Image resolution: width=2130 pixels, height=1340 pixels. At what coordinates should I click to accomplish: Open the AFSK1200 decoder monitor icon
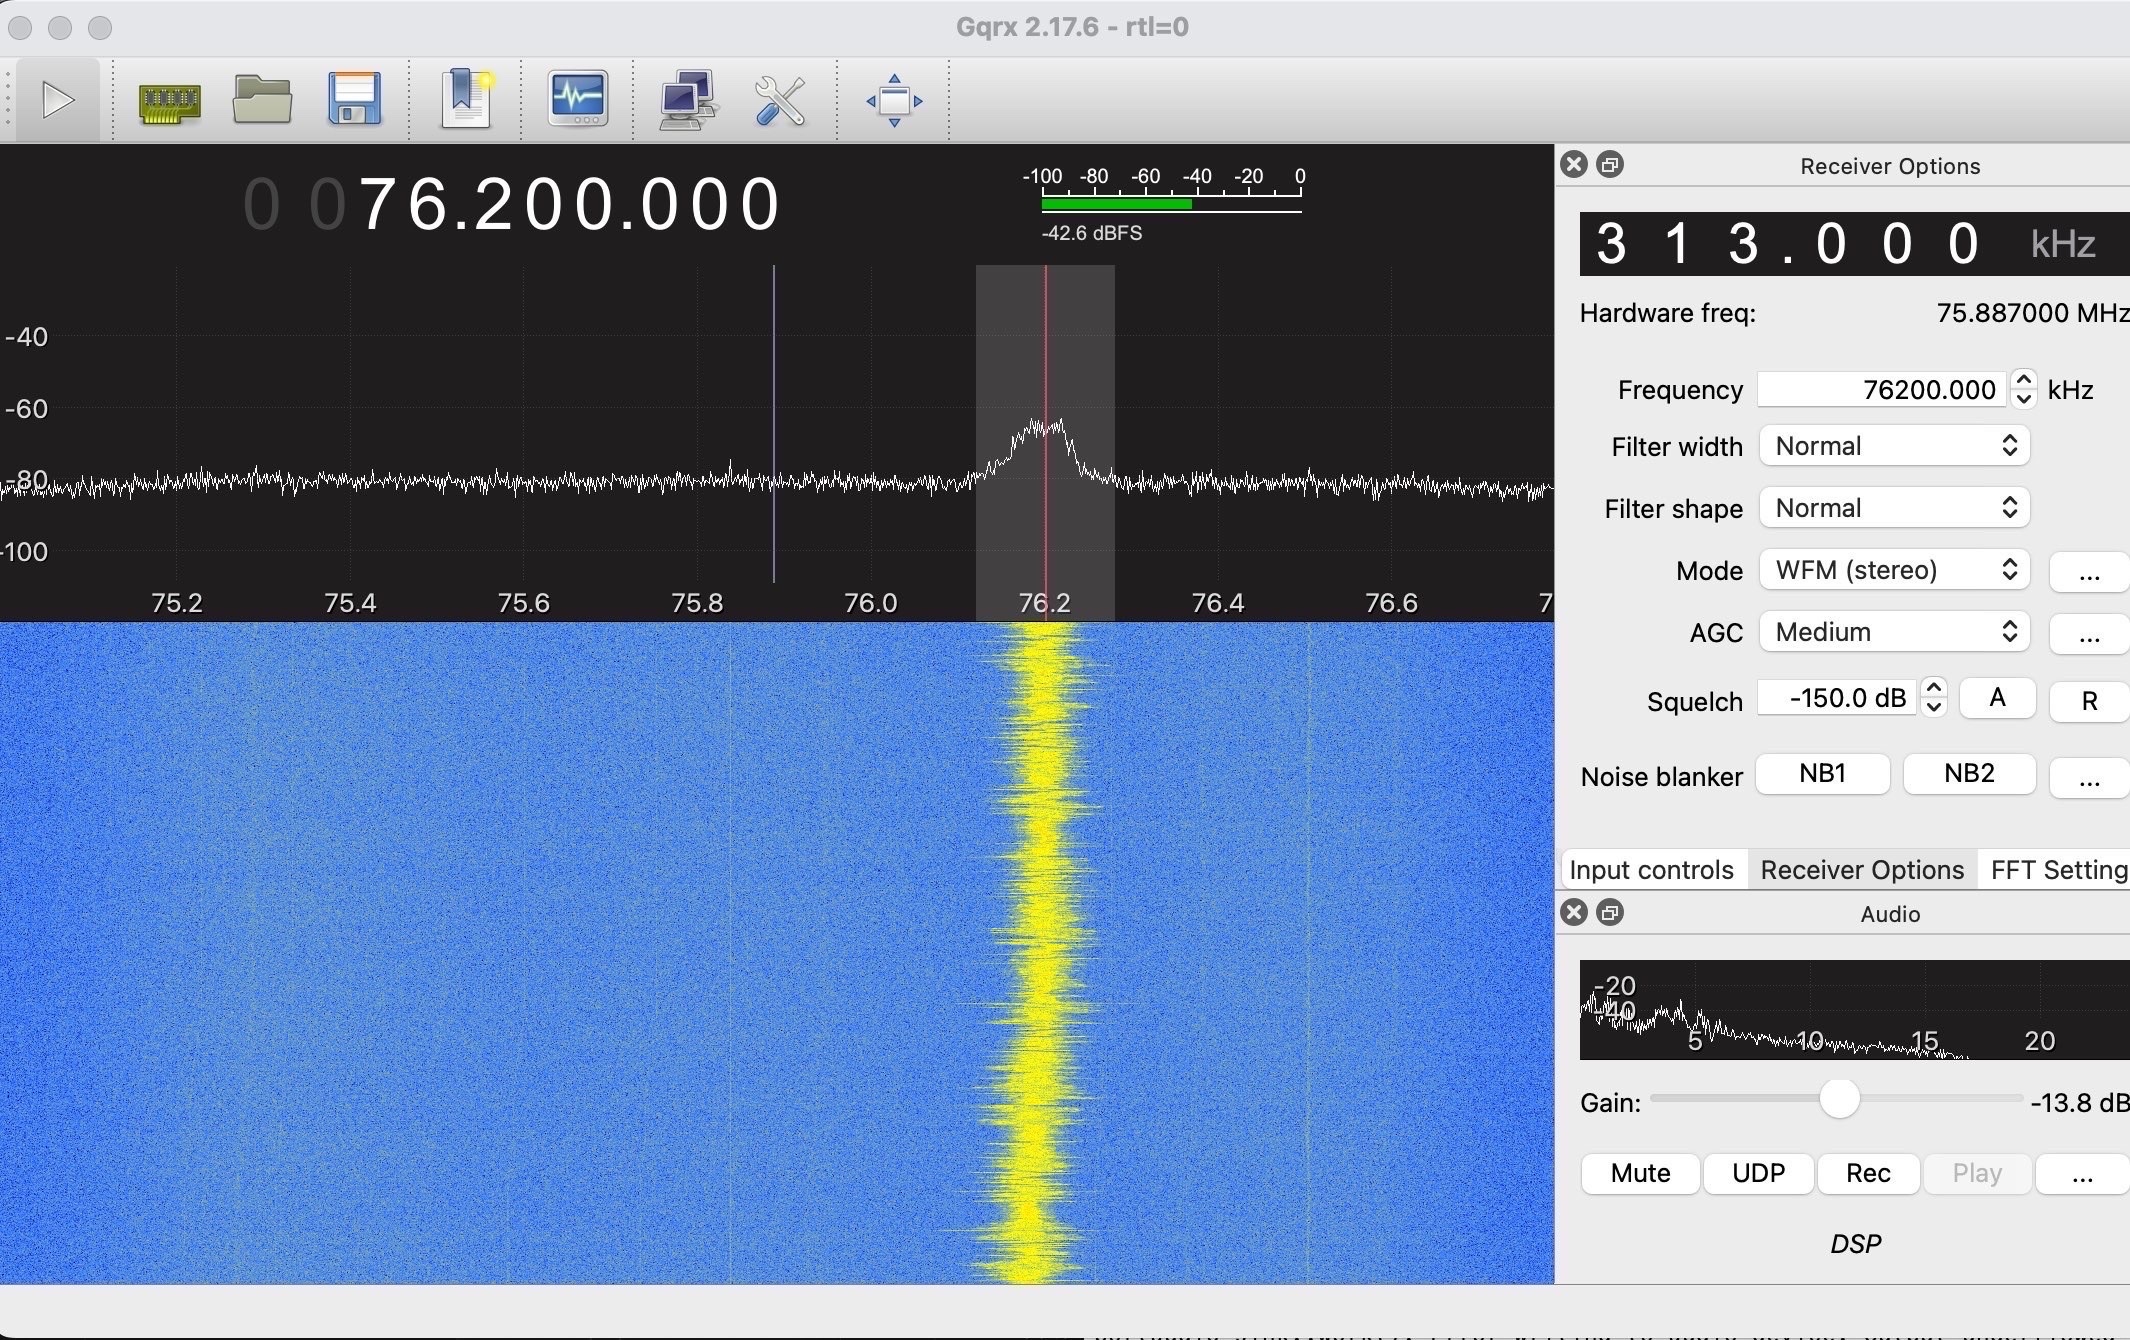577,100
